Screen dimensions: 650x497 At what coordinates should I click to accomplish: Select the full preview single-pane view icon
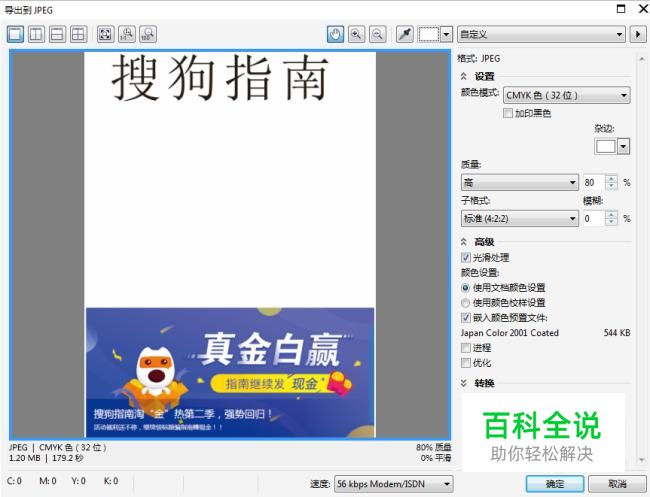[x=15, y=34]
